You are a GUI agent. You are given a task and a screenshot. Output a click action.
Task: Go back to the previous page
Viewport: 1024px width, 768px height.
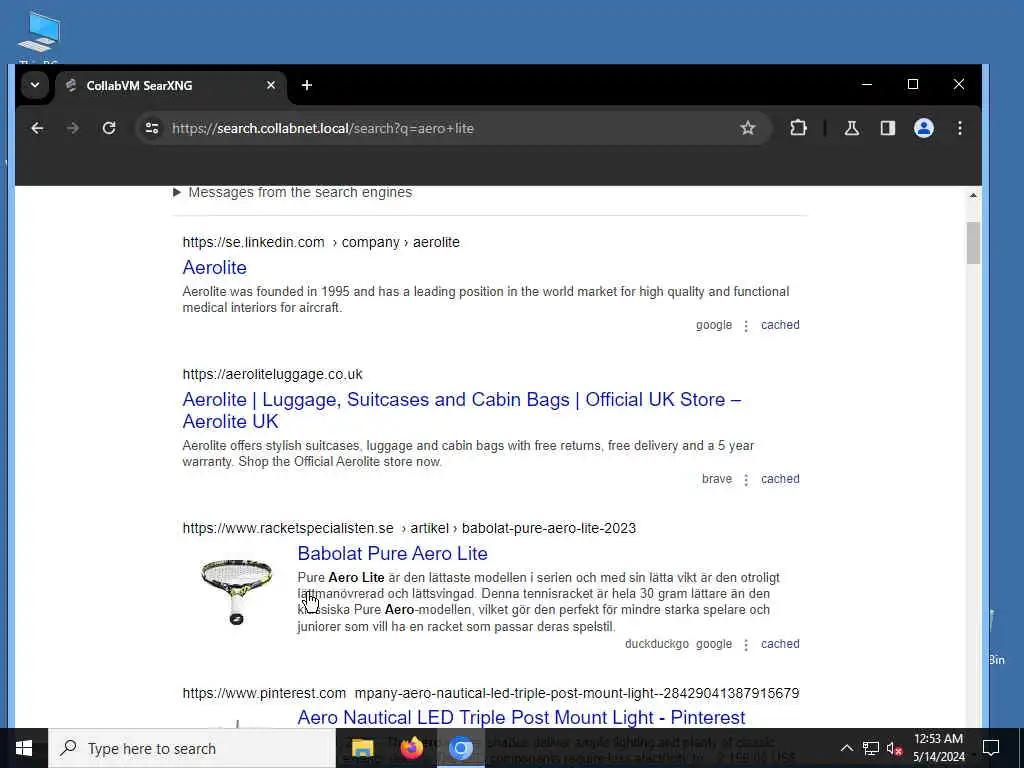pos(37,128)
